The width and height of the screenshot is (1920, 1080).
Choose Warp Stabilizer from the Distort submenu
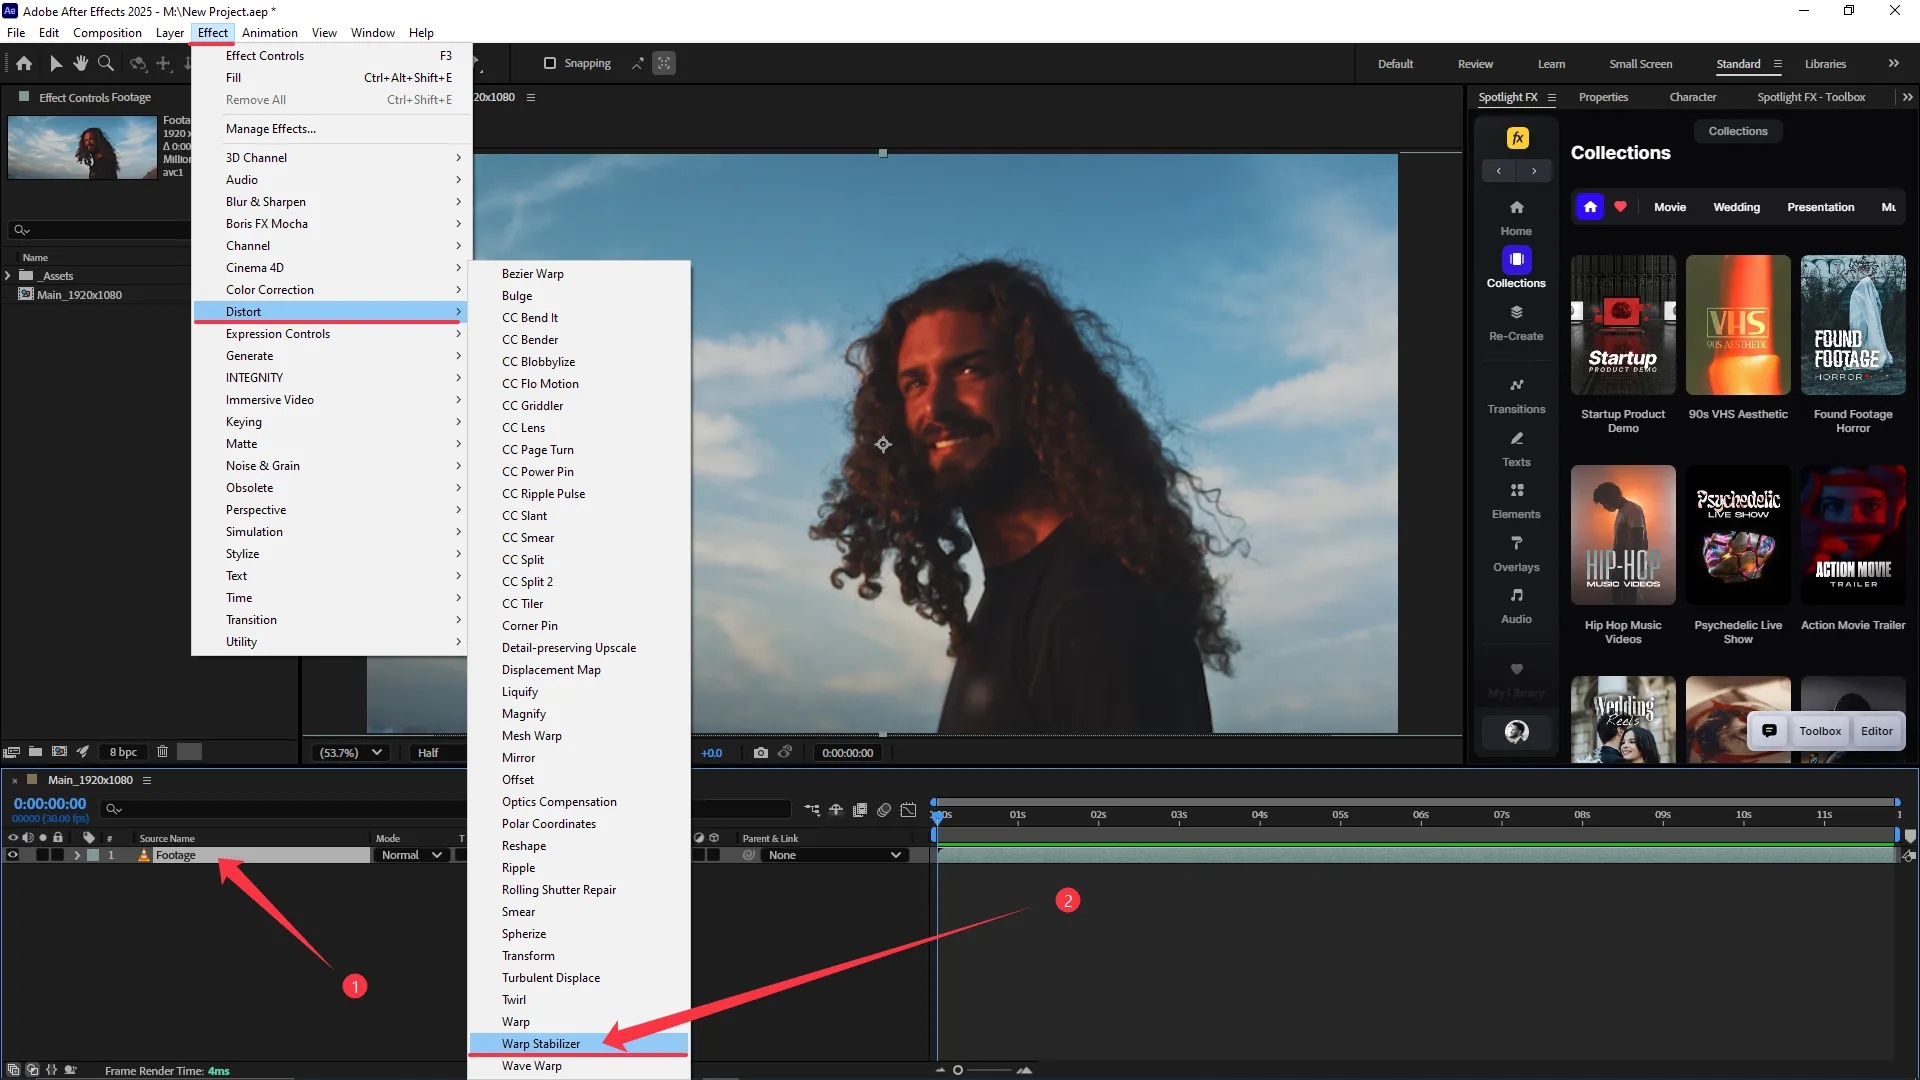[579, 1044]
